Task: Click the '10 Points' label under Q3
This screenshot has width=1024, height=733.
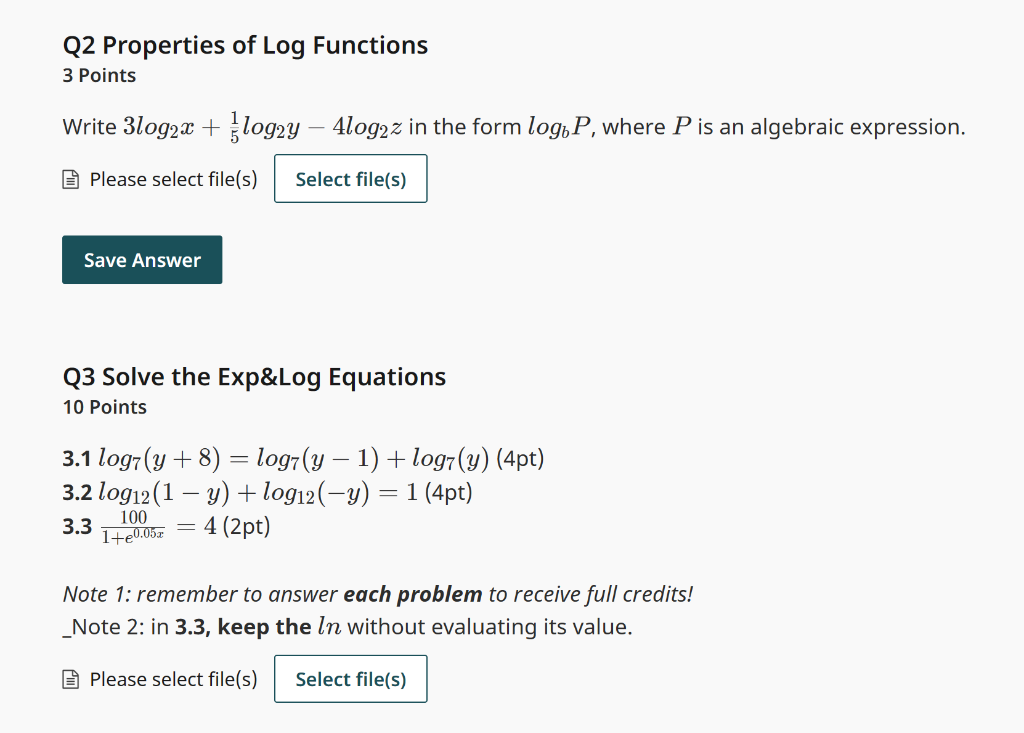Action: click(x=104, y=408)
